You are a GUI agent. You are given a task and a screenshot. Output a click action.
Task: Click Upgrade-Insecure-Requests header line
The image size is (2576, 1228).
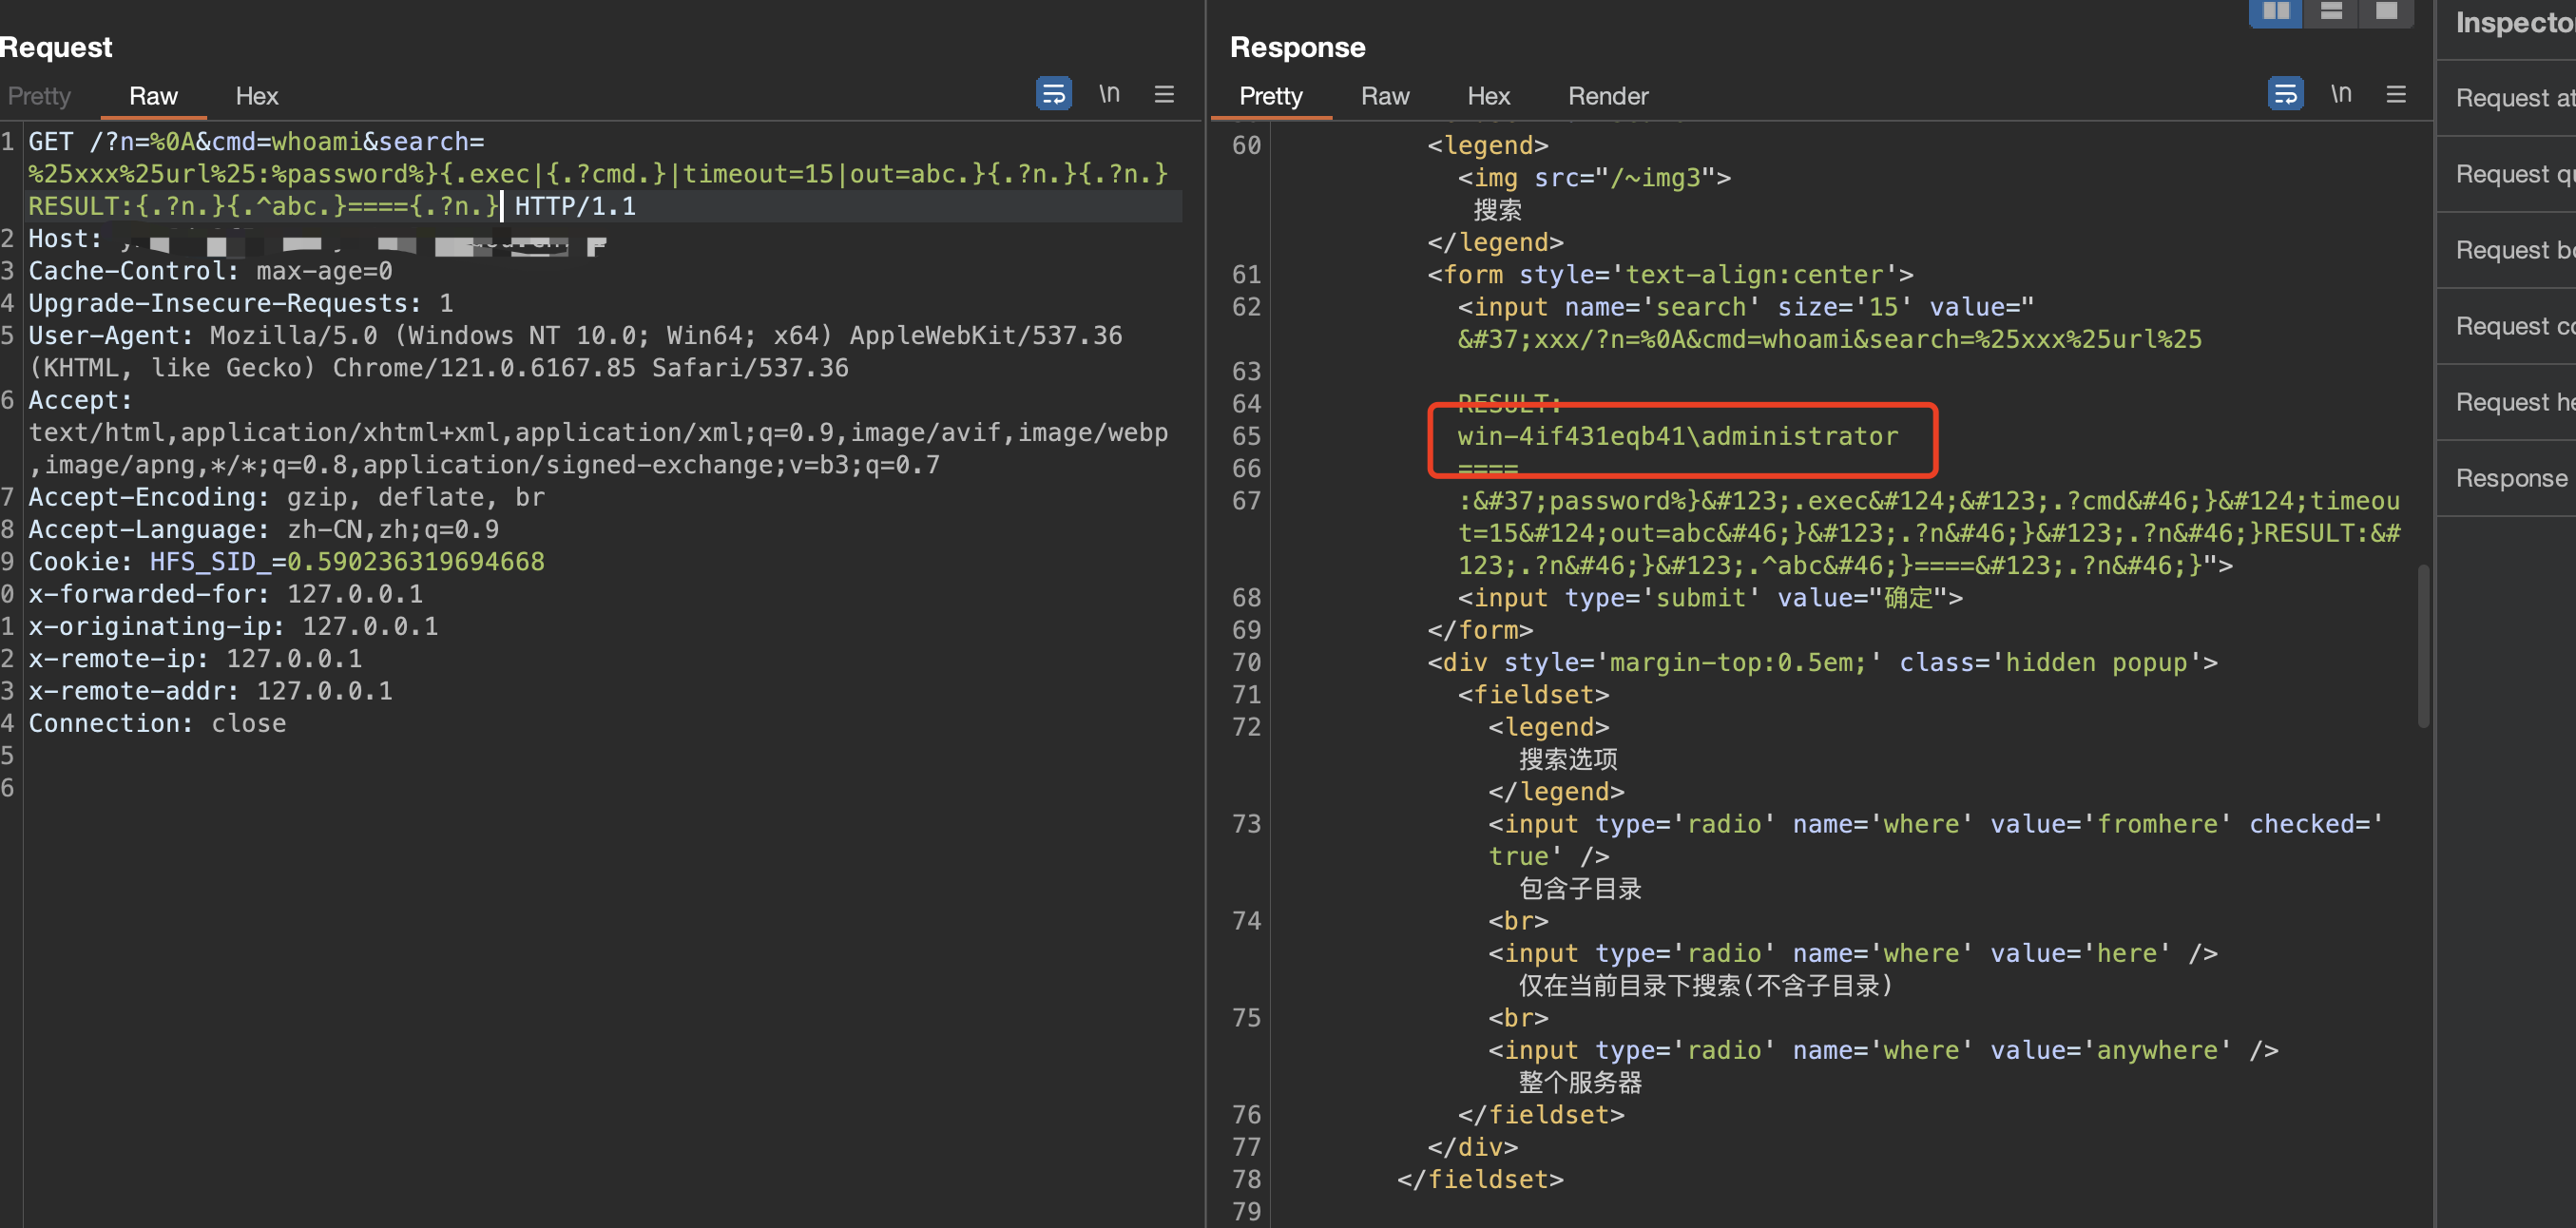point(241,303)
